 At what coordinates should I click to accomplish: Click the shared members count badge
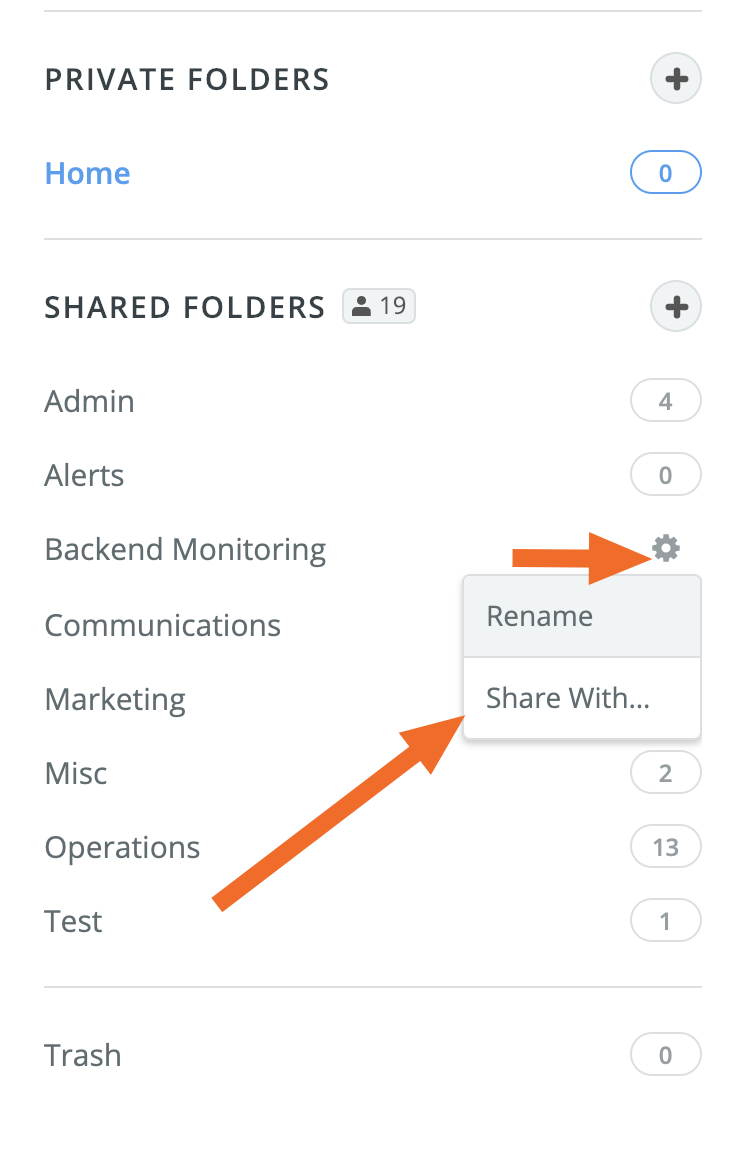click(x=379, y=306)
